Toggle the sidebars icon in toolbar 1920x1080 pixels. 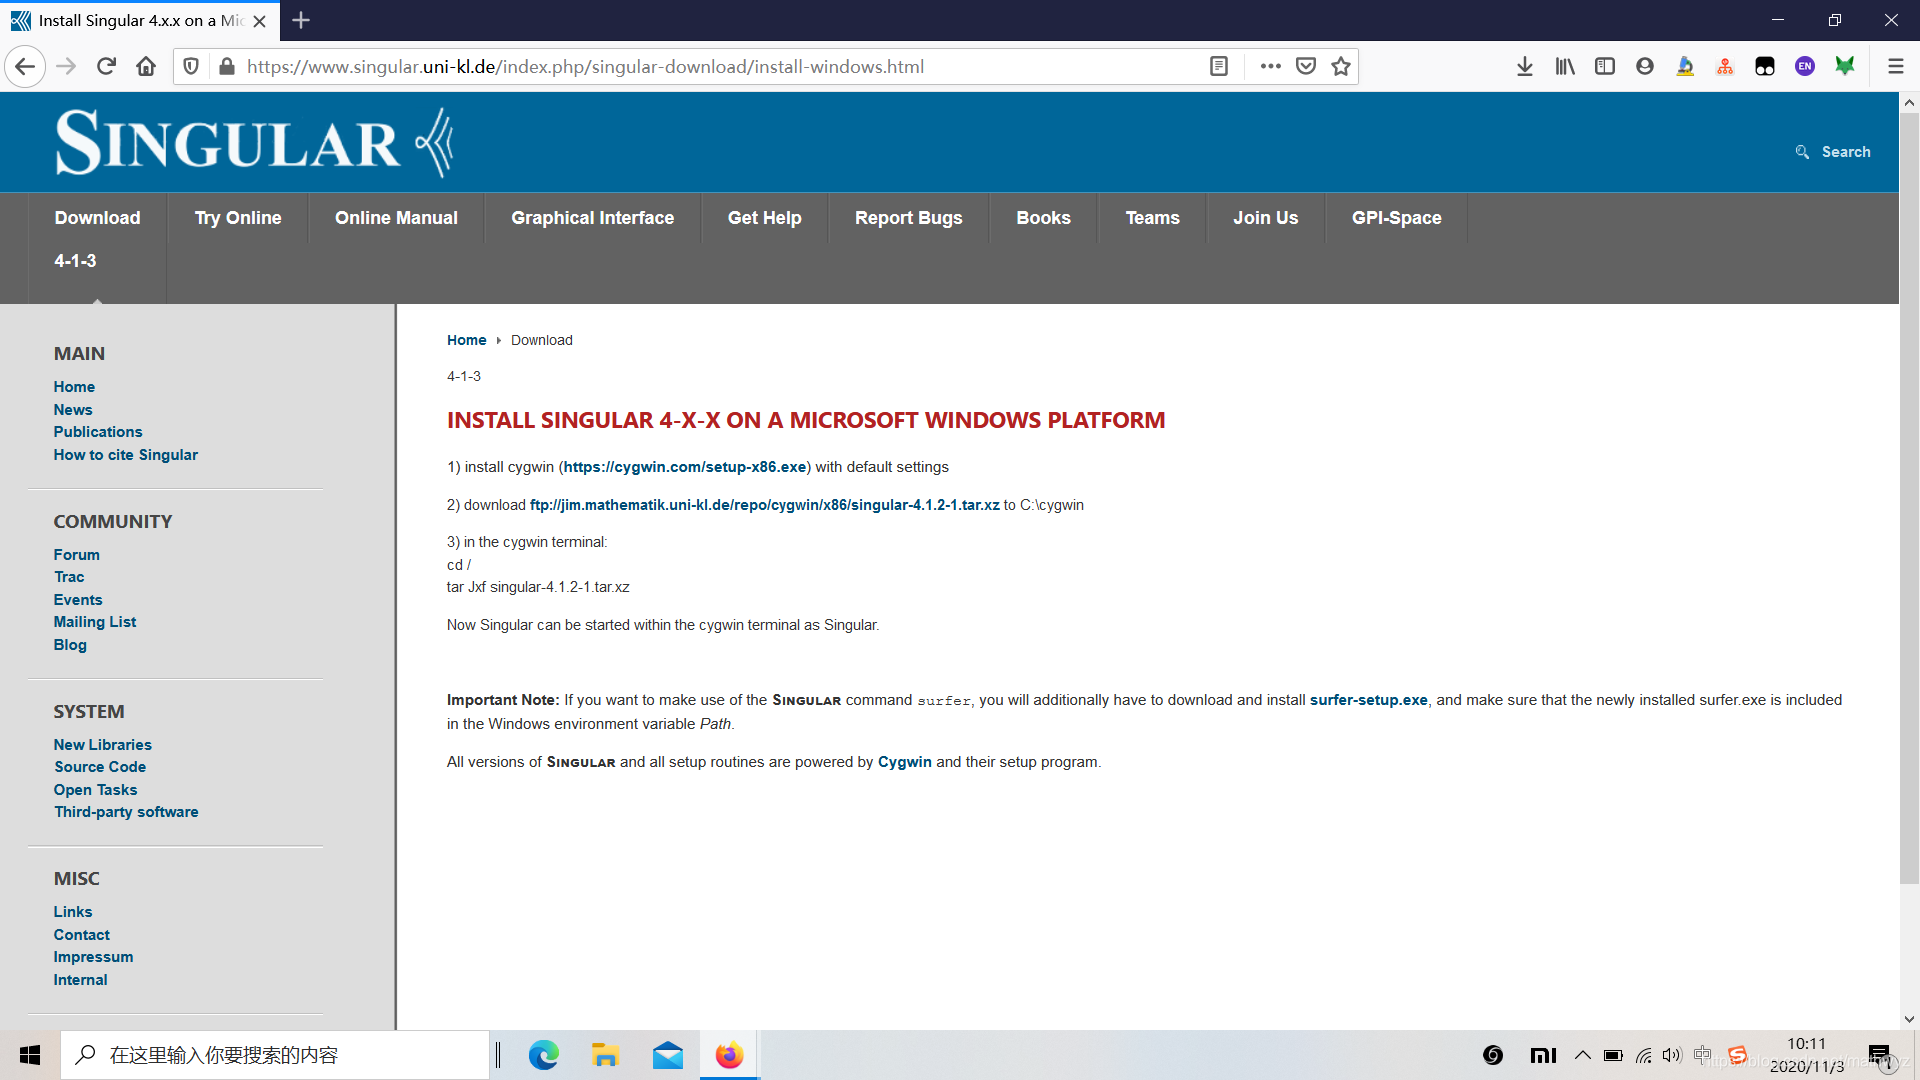click(x=1604, y=66)
